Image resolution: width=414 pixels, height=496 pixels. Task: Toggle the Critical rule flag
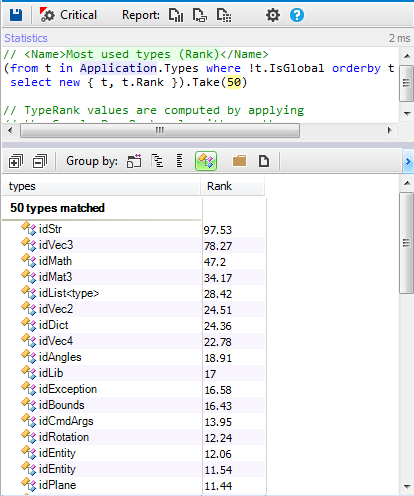68,15
